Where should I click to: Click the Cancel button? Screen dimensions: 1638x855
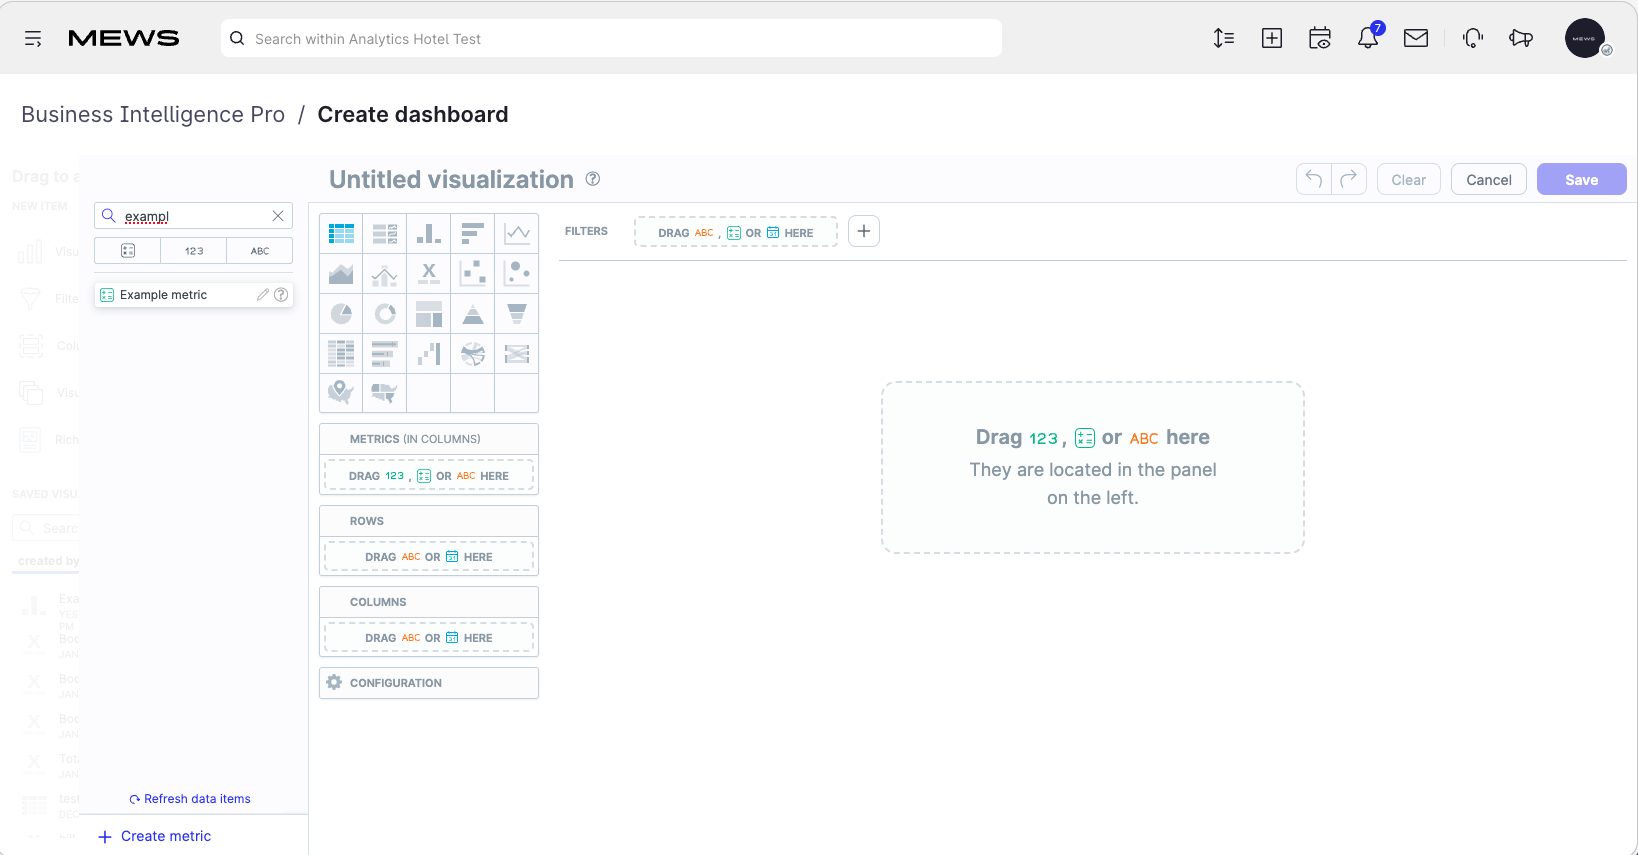click(x=1489, y=179)
